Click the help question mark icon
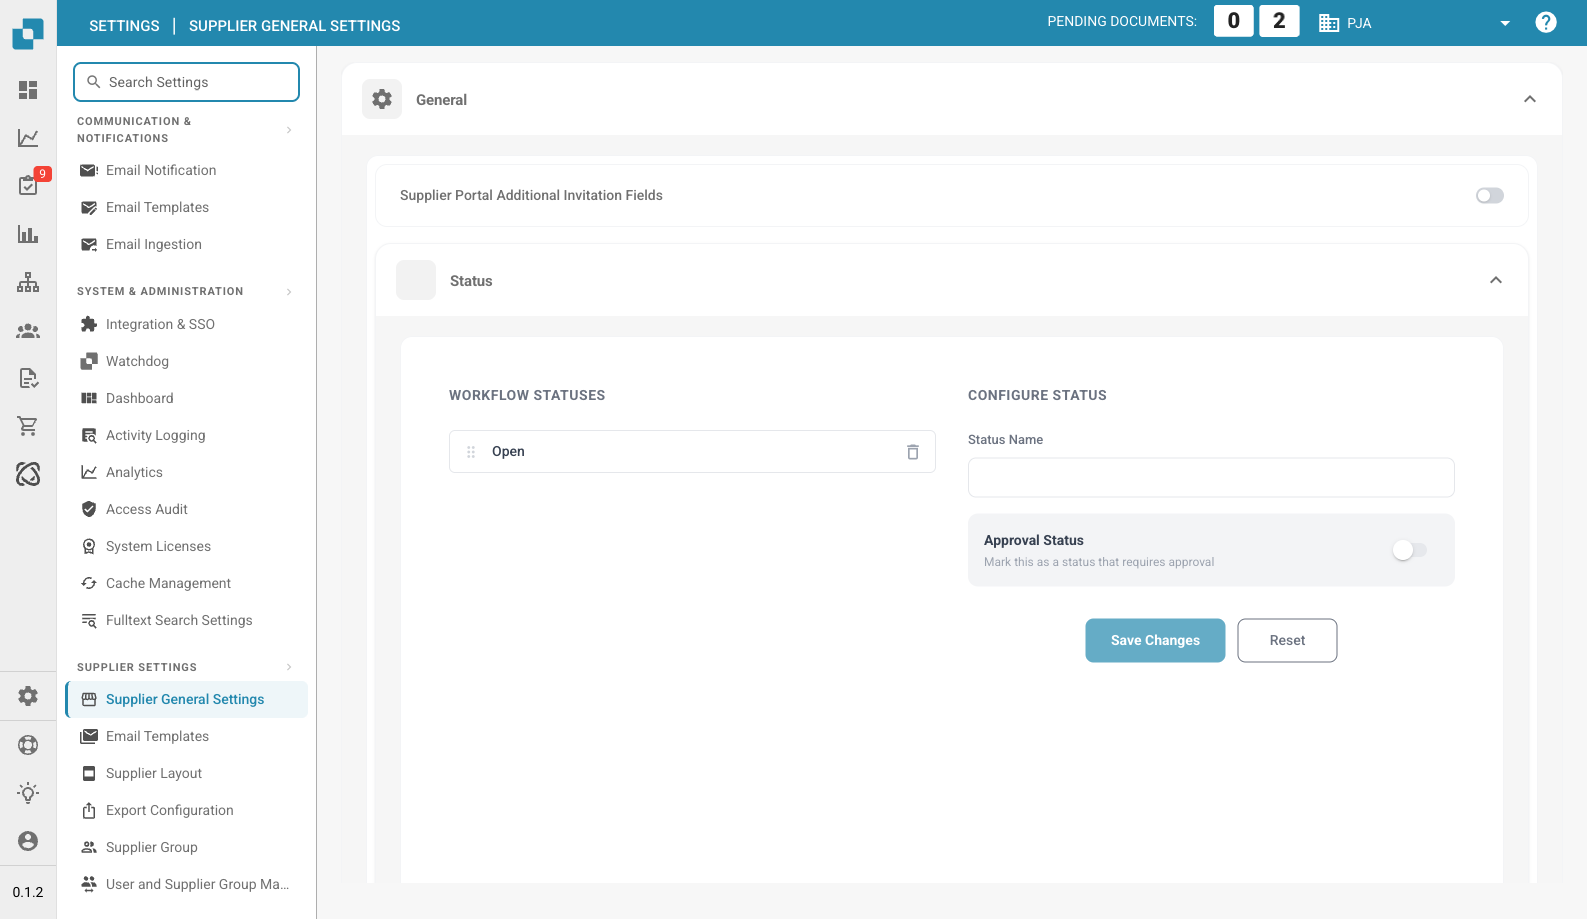The height and width of the screenshot is (919, 1587). [x=1546, y=22]
